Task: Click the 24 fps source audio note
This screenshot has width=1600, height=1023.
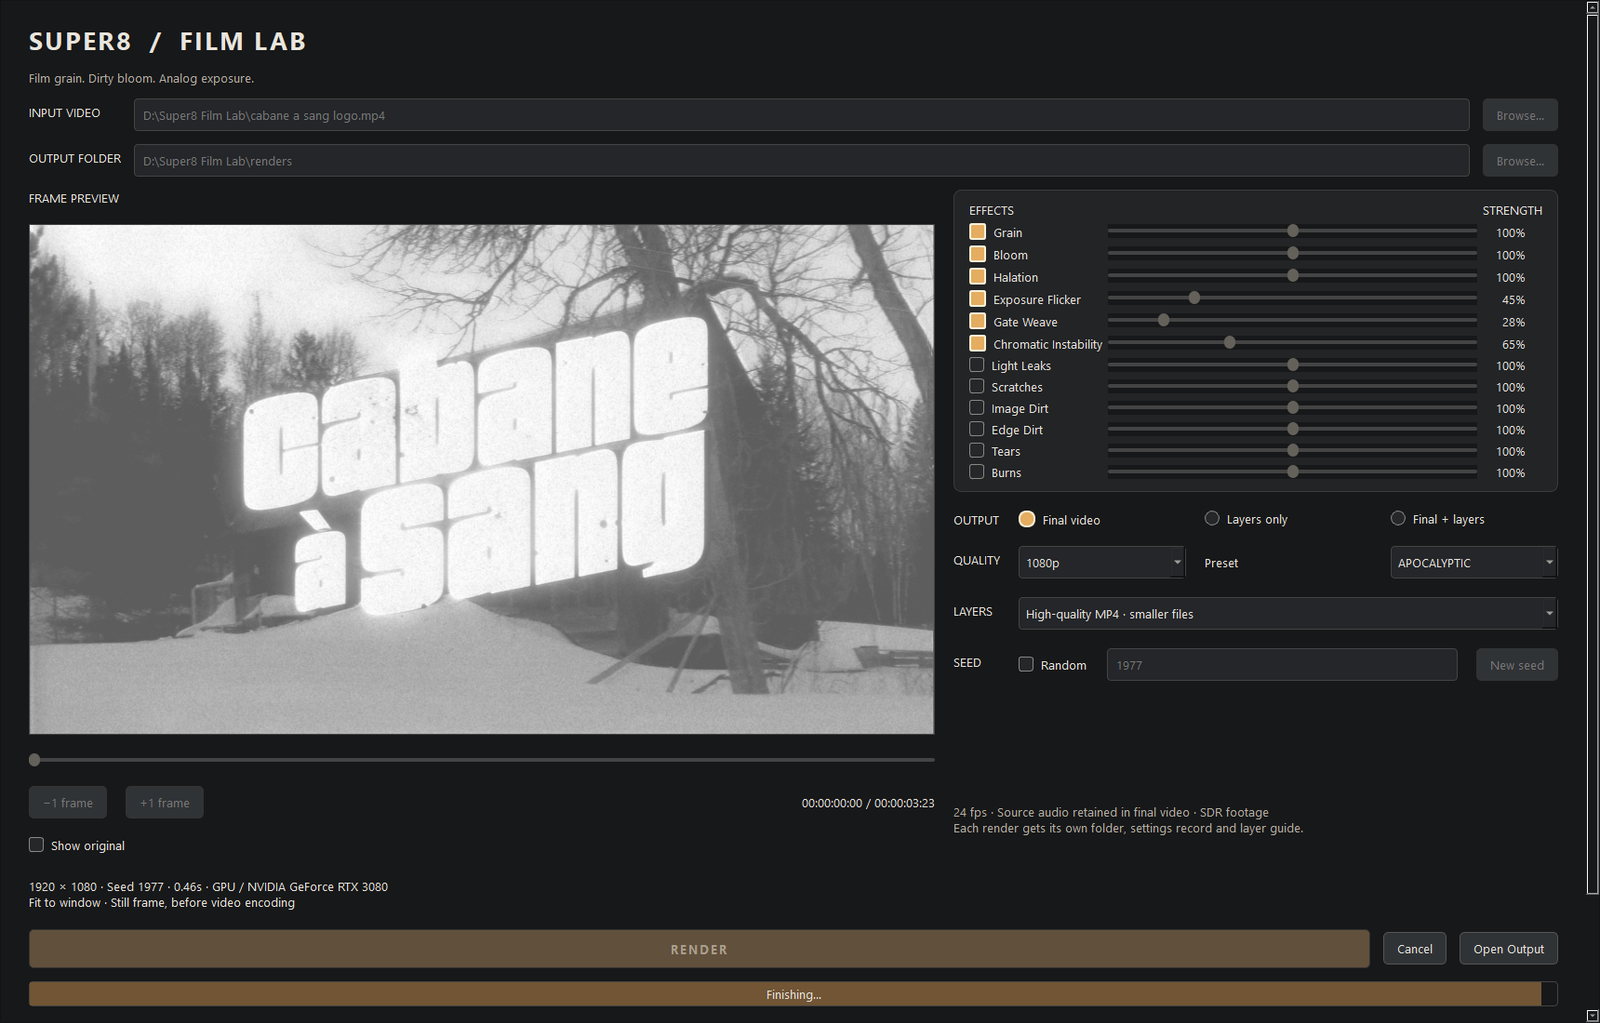Action: 1110,812
